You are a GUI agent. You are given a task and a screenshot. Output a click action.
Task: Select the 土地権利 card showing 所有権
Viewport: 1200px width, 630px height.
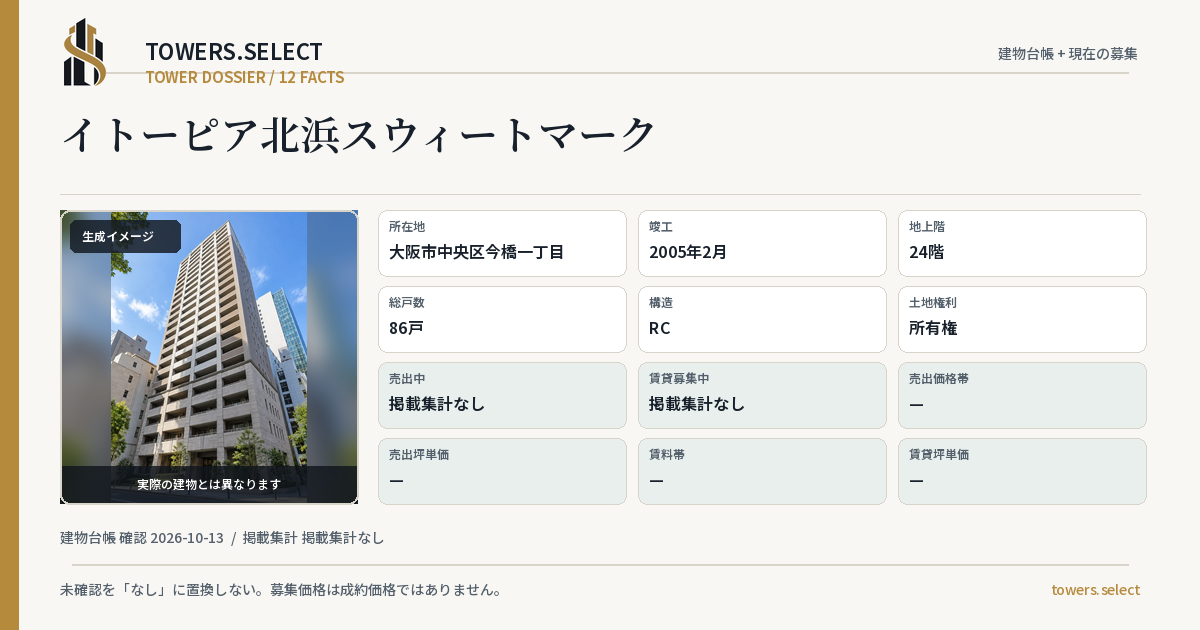point(1022,319)
